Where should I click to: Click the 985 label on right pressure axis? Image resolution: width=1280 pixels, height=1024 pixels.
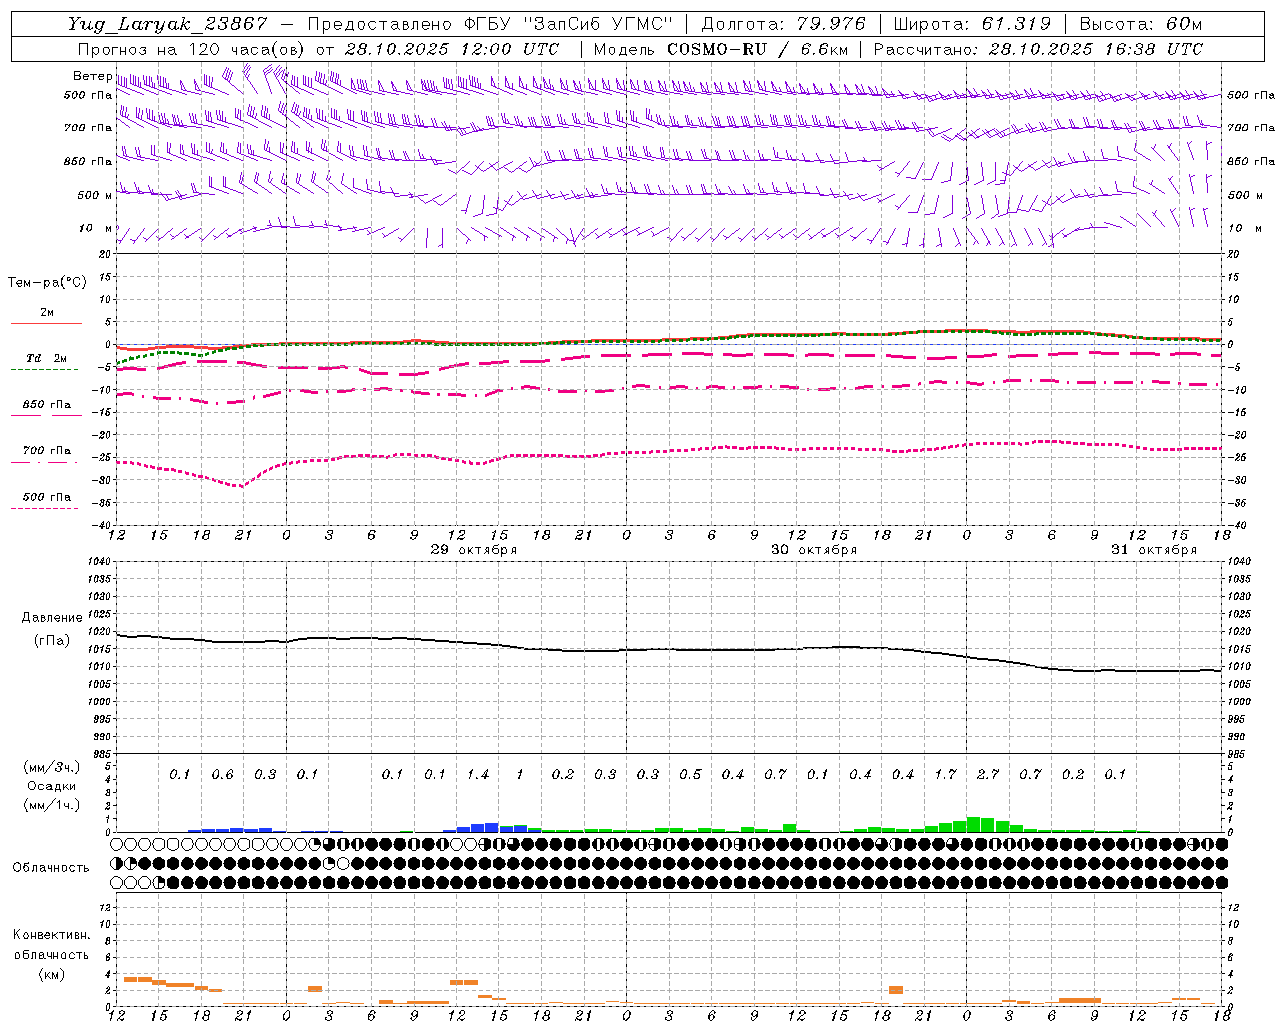[x=1237, y=754]
